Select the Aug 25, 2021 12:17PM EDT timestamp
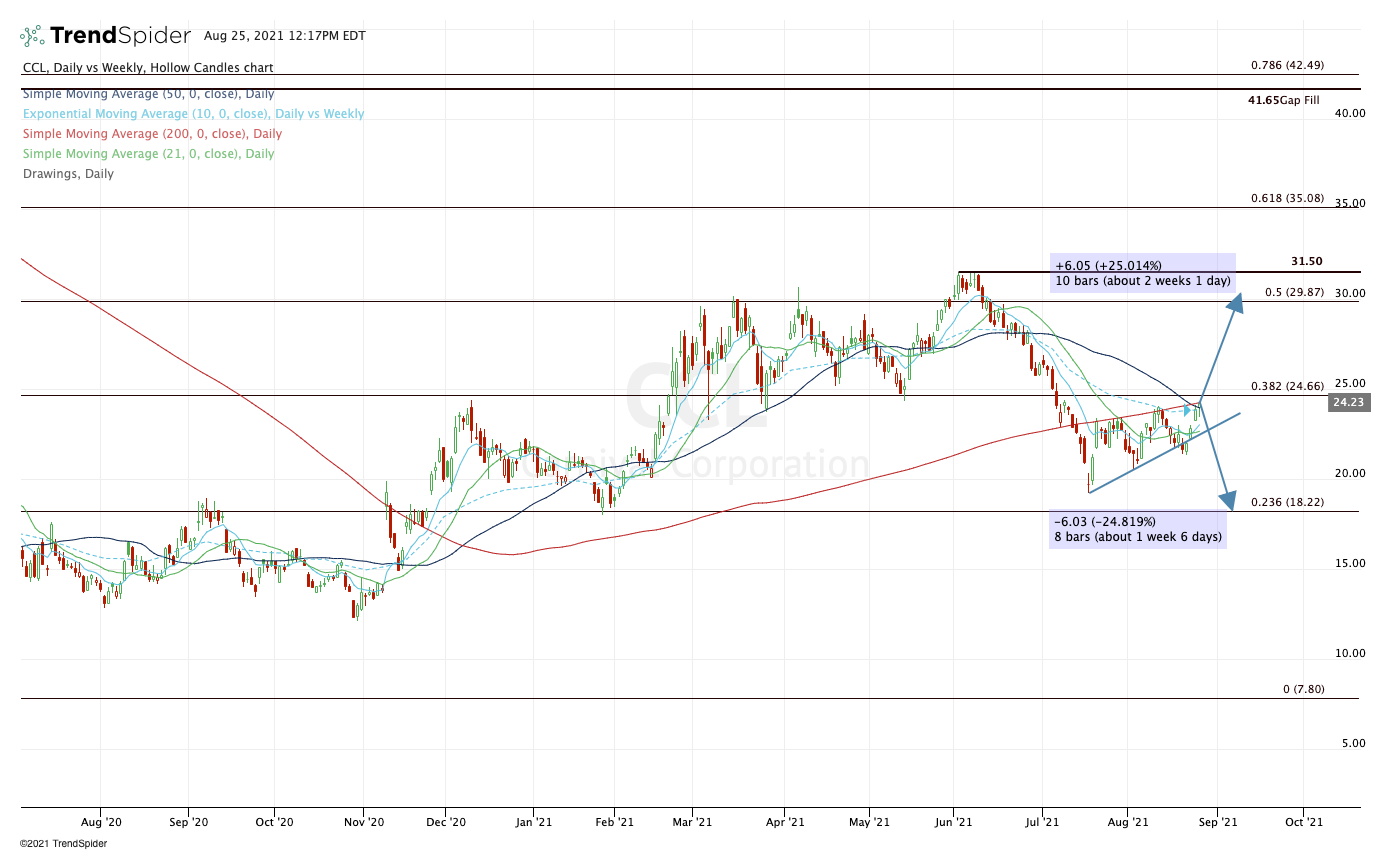 pyautogui.click(x=285, y=36)
